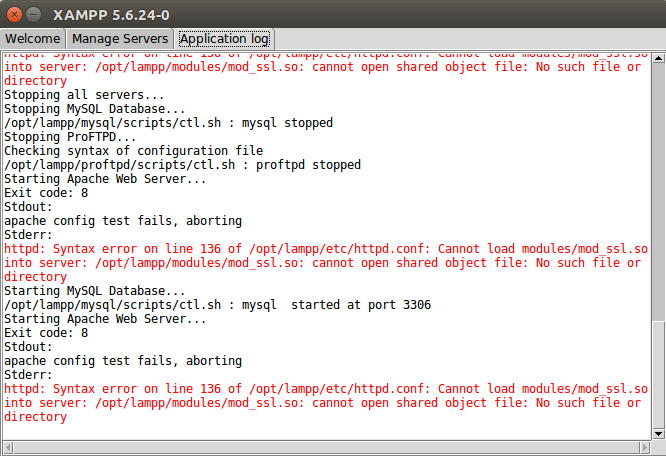Click the horizontal scrollbar left arrow

[8, 448]
